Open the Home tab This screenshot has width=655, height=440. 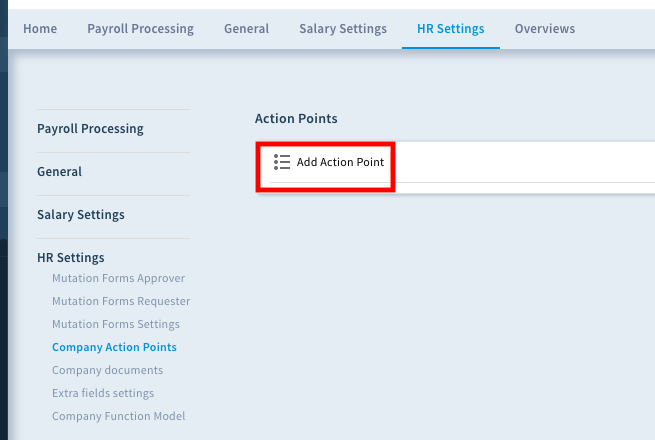pos(40,28)
